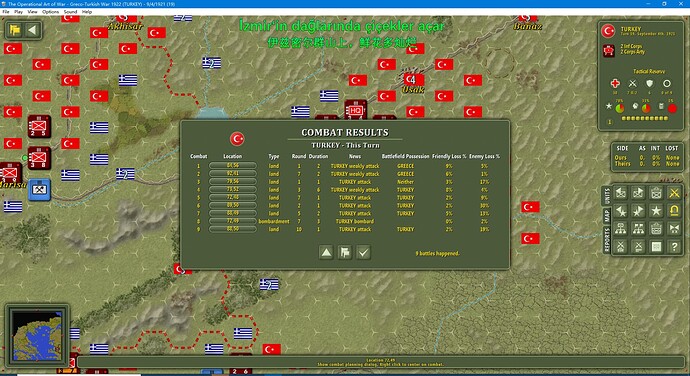
Task: Confirm combat results with checkmark button
Action: tap(363, 252)
